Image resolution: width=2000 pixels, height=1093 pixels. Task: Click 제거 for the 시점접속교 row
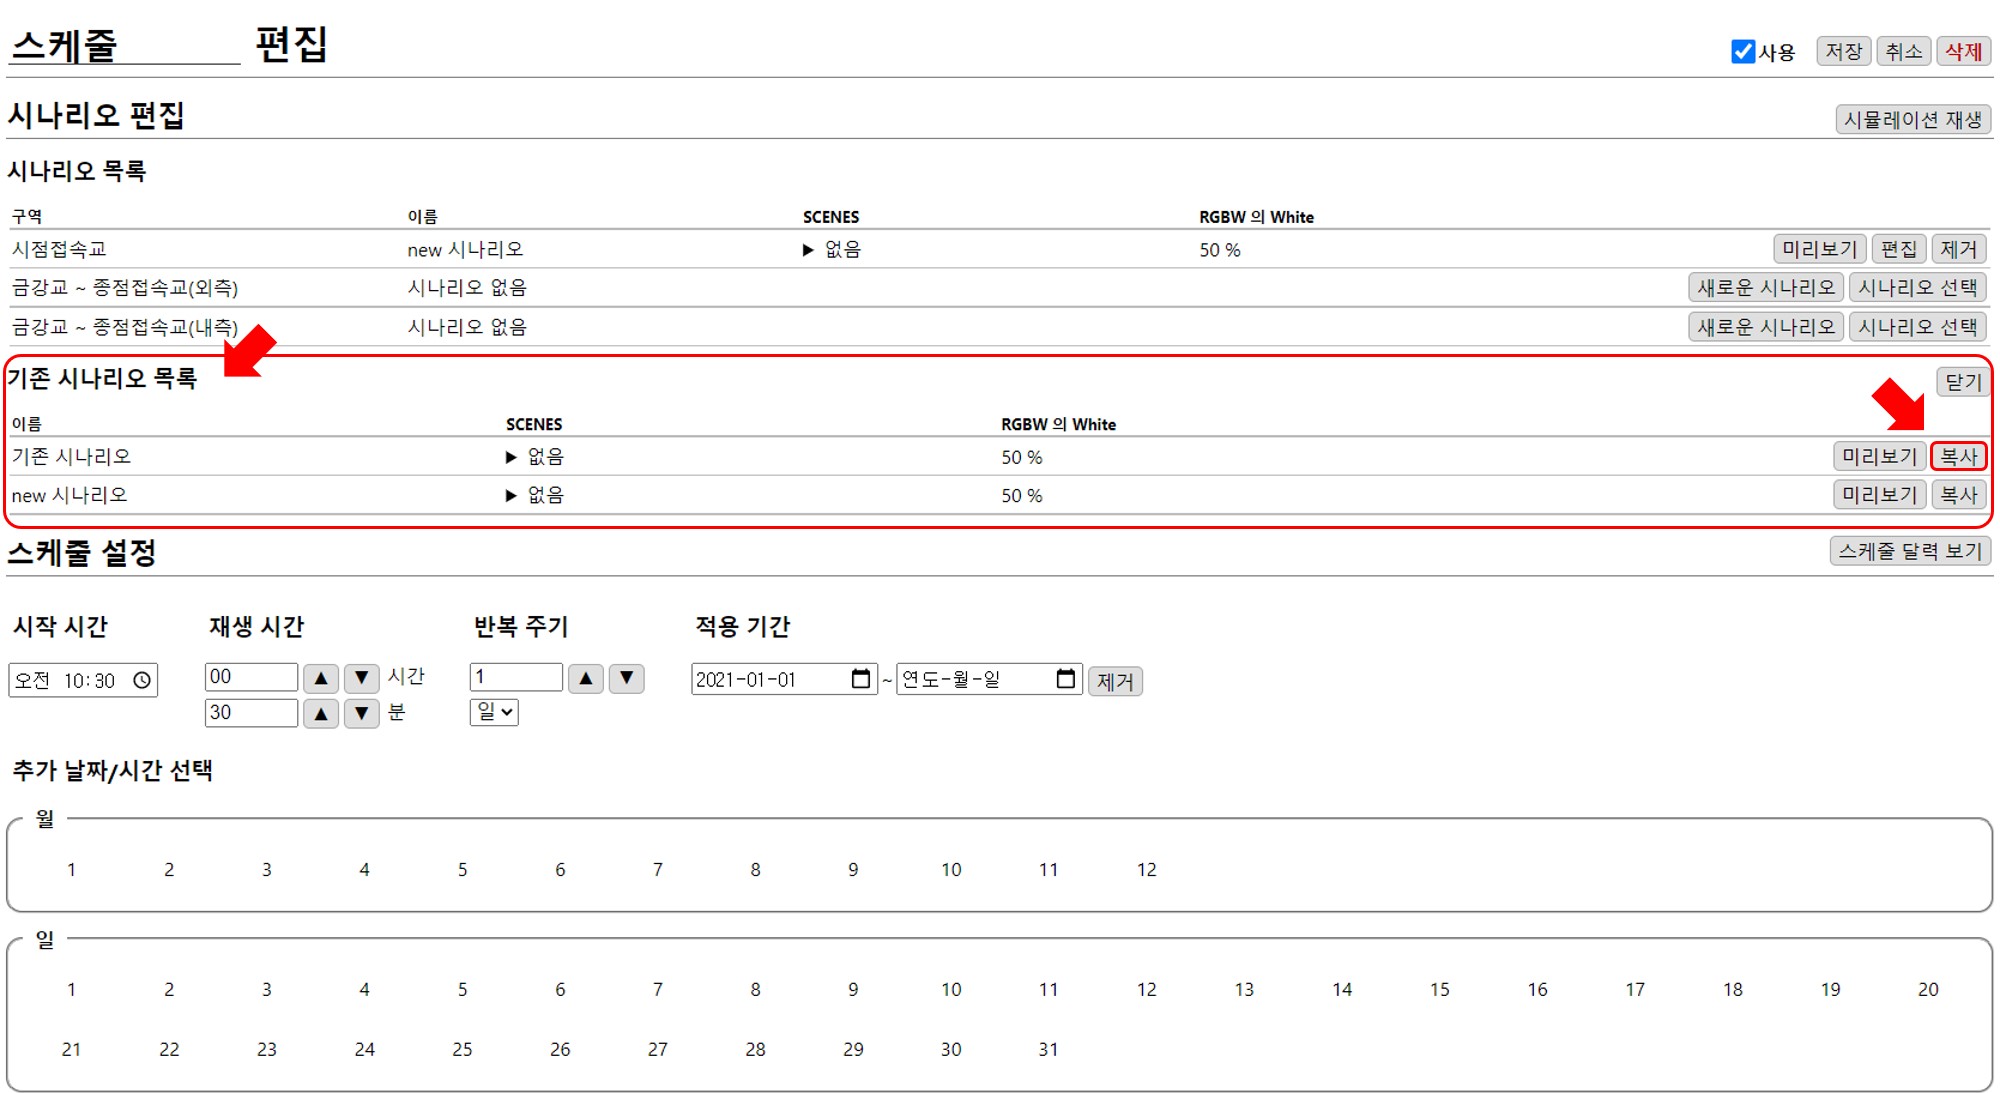coord(1958,249)
